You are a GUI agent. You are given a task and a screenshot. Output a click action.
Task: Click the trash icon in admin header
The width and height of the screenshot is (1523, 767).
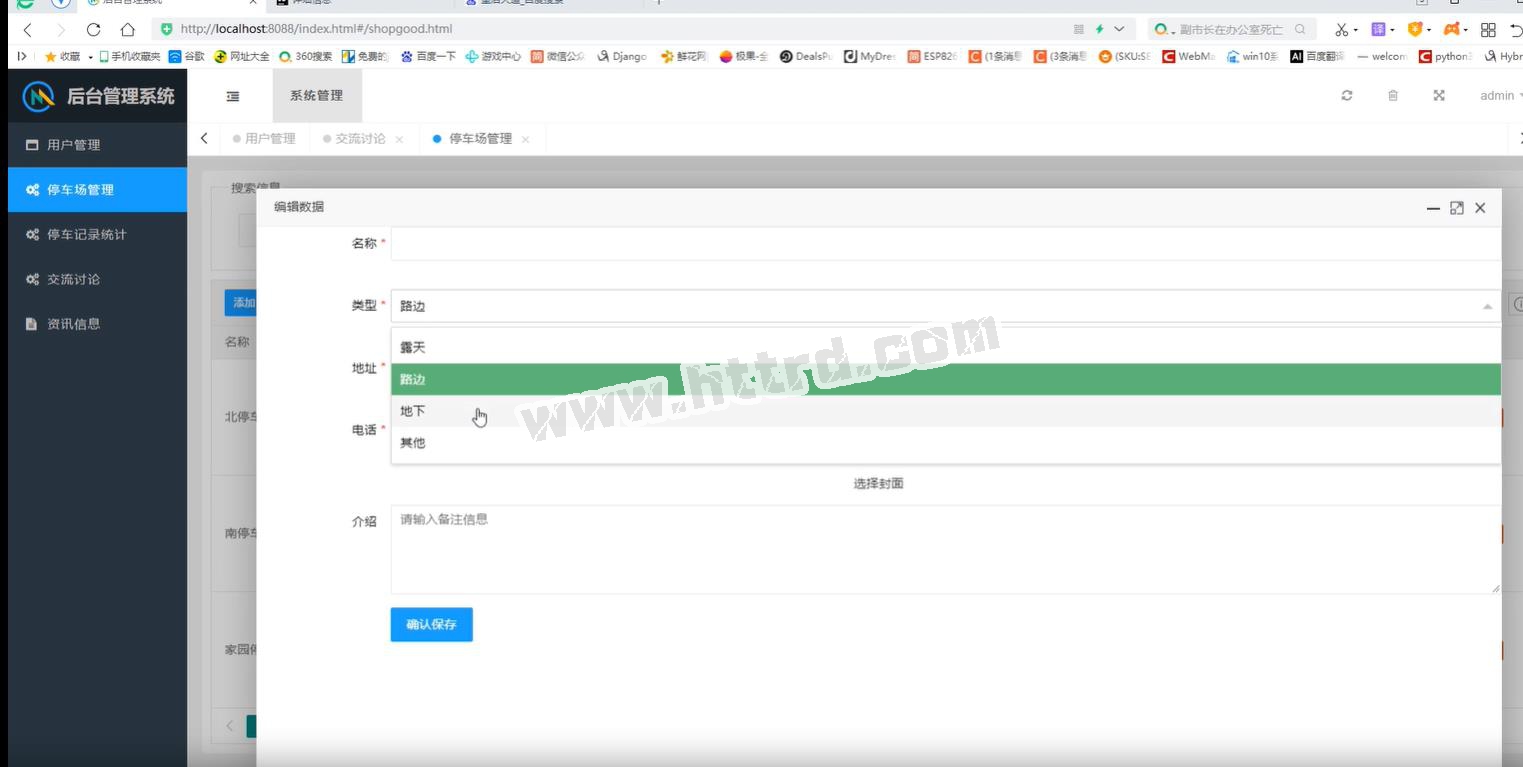(x=1393, y=96)
